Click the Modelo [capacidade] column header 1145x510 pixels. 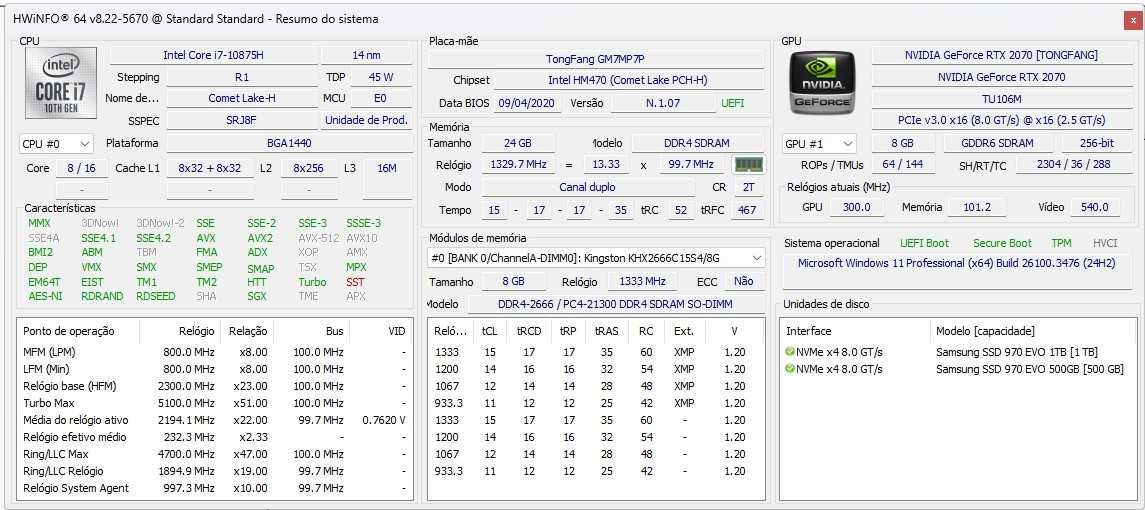click(1033, 332)
